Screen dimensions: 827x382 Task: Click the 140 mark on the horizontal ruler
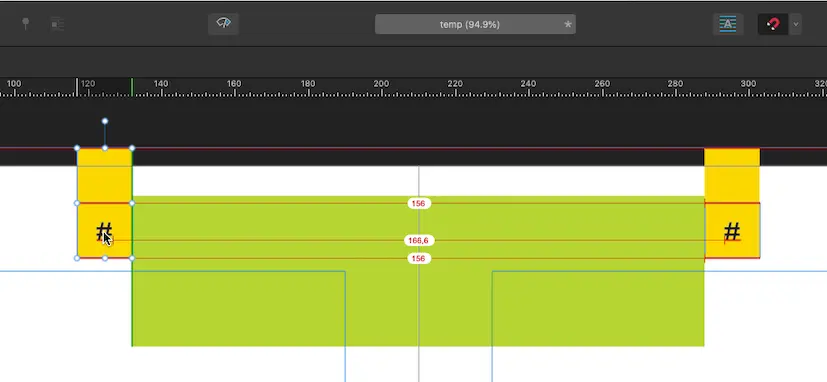point(161,84)
